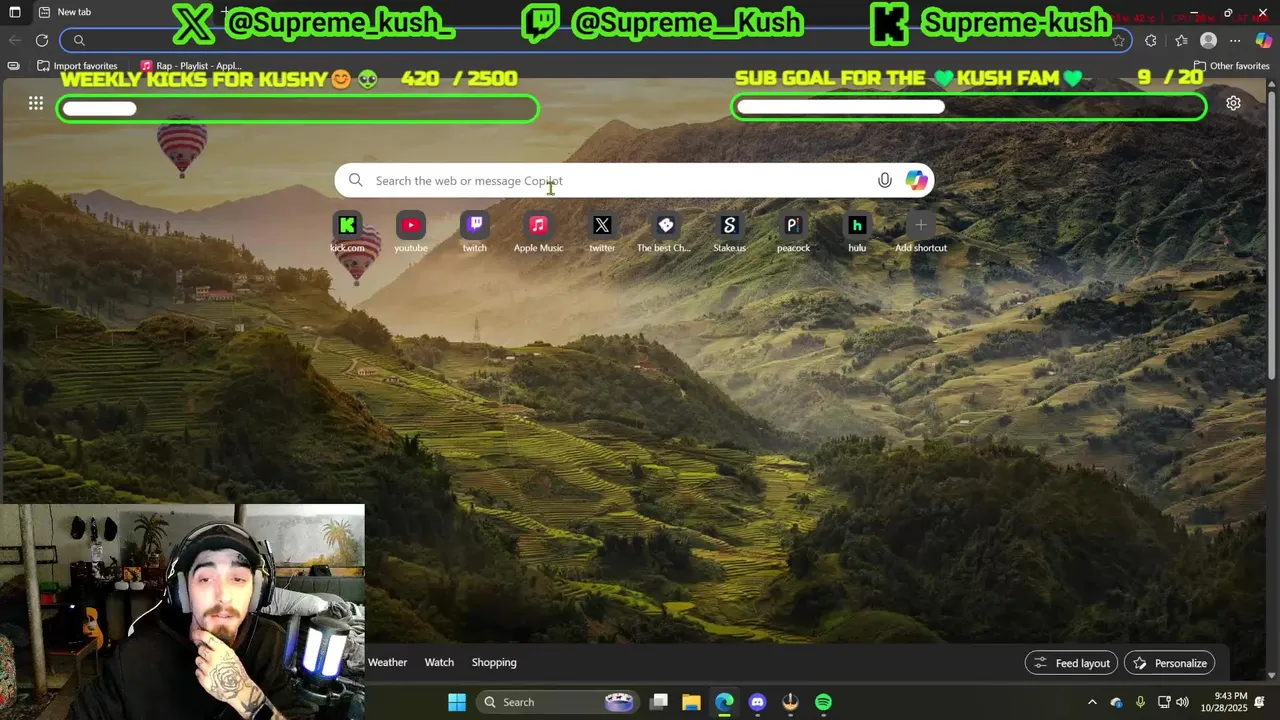The width and height of the screenshot is (1280, 720).
Task: Open the Feed layout options
Action: pos(1071,663)
